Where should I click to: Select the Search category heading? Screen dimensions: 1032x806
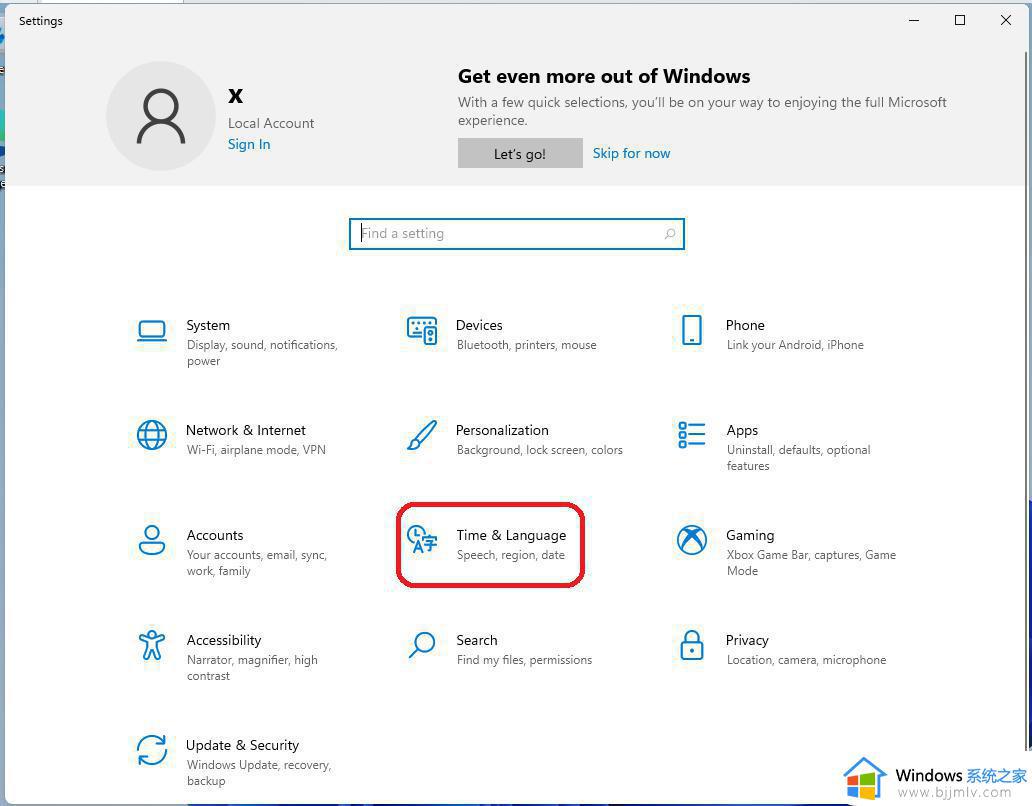click(x=477, y=640)
